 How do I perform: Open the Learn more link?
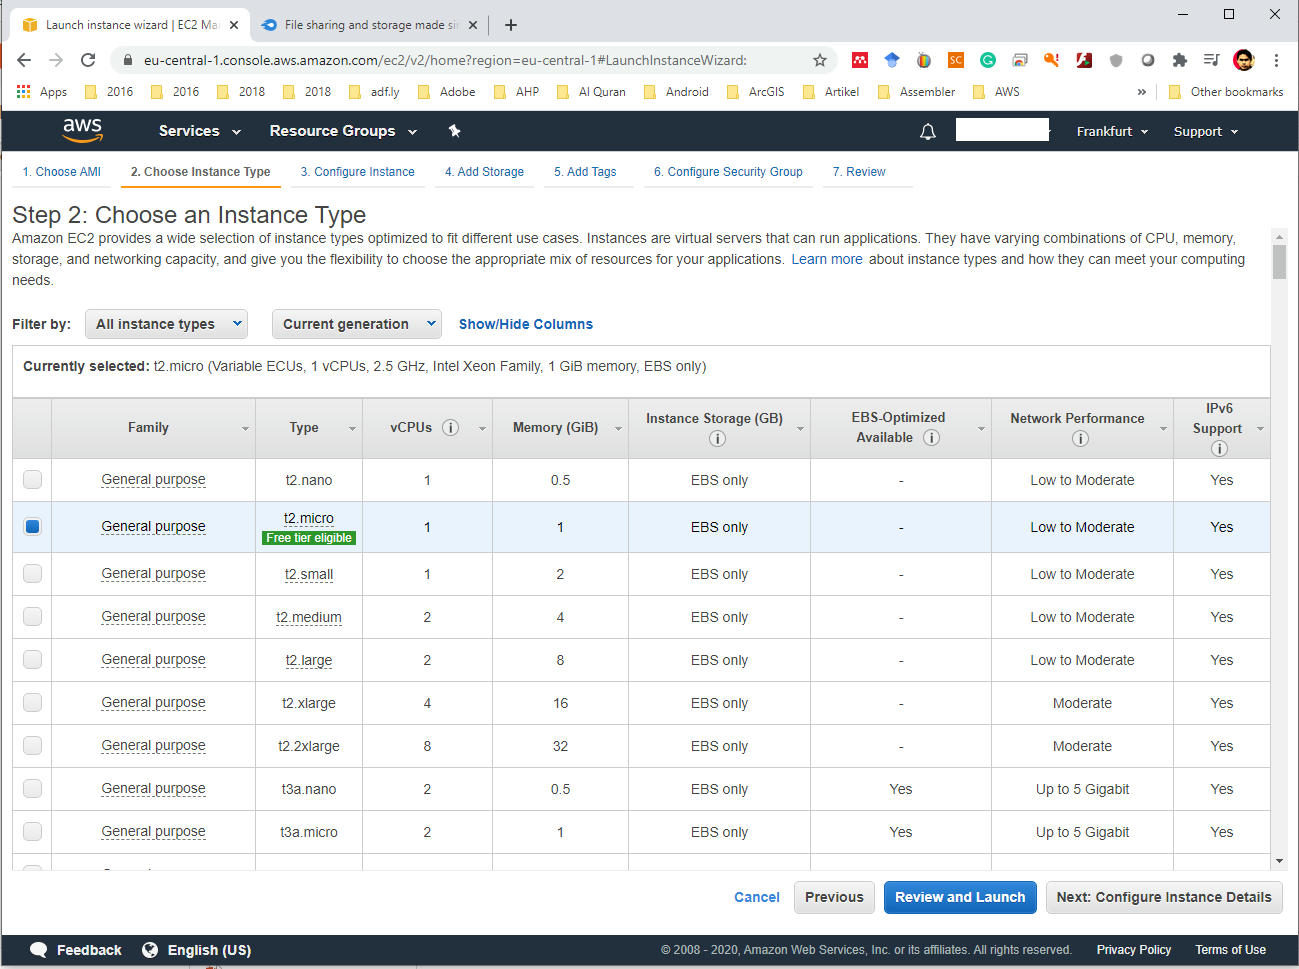pyautogui.click(x=827, y=259)
